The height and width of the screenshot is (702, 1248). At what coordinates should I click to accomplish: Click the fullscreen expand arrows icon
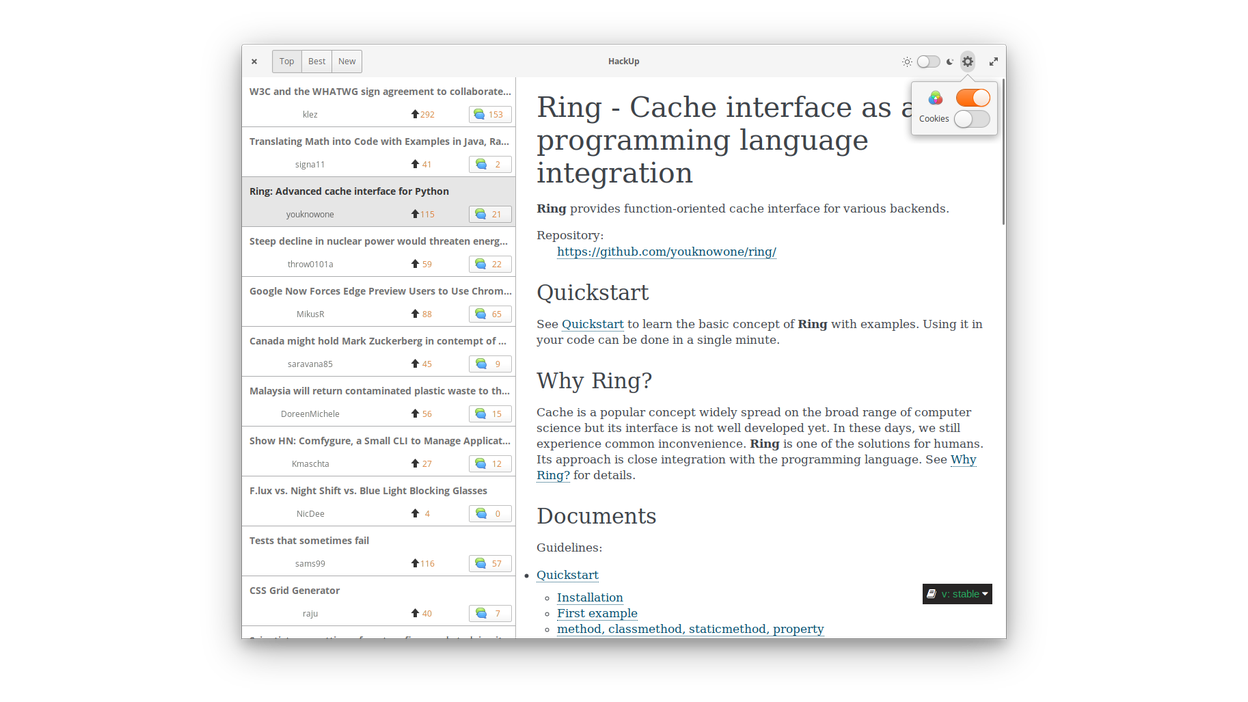pyautogui.click(x=993, y=61)
